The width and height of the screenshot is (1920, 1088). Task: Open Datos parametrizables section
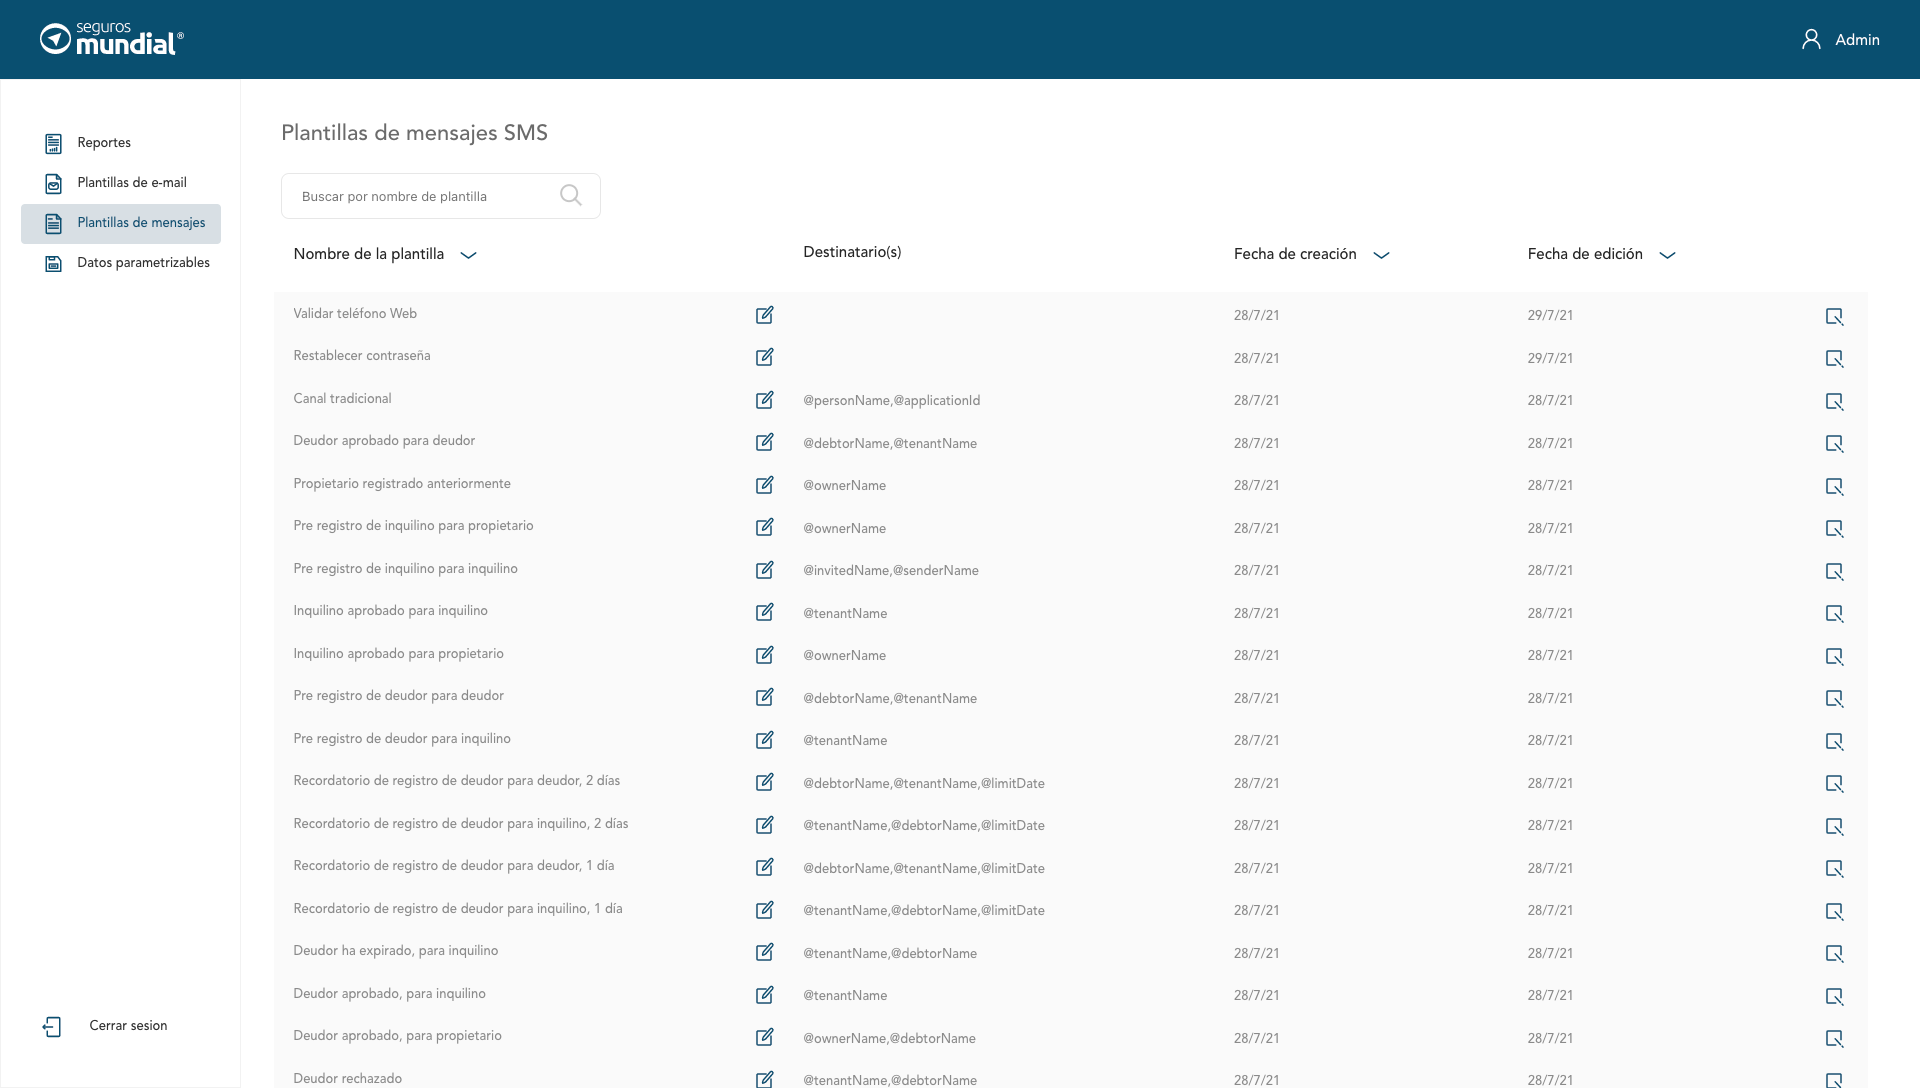tap(143, 263)
